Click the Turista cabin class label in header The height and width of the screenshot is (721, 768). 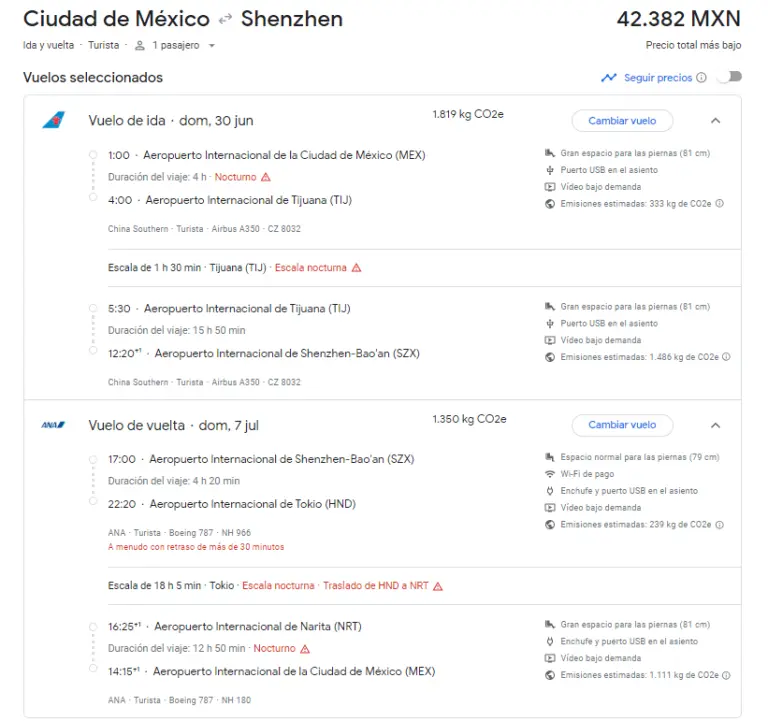tap(103, 45)
